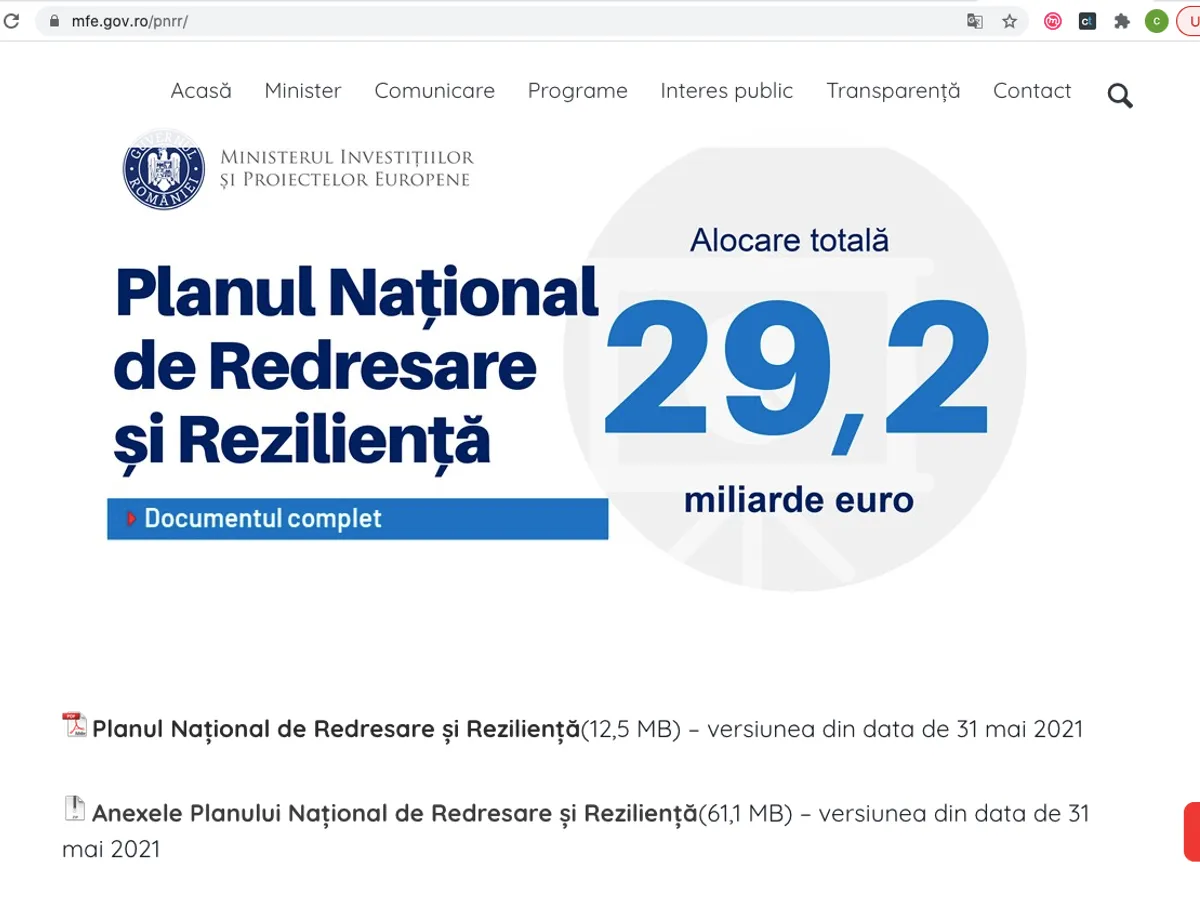Click the address bar showing mfe.gov.ro/pnrr/
The height and width of the screenshot is (900, 1200).
pyautogui.click(x=500, y=21)
